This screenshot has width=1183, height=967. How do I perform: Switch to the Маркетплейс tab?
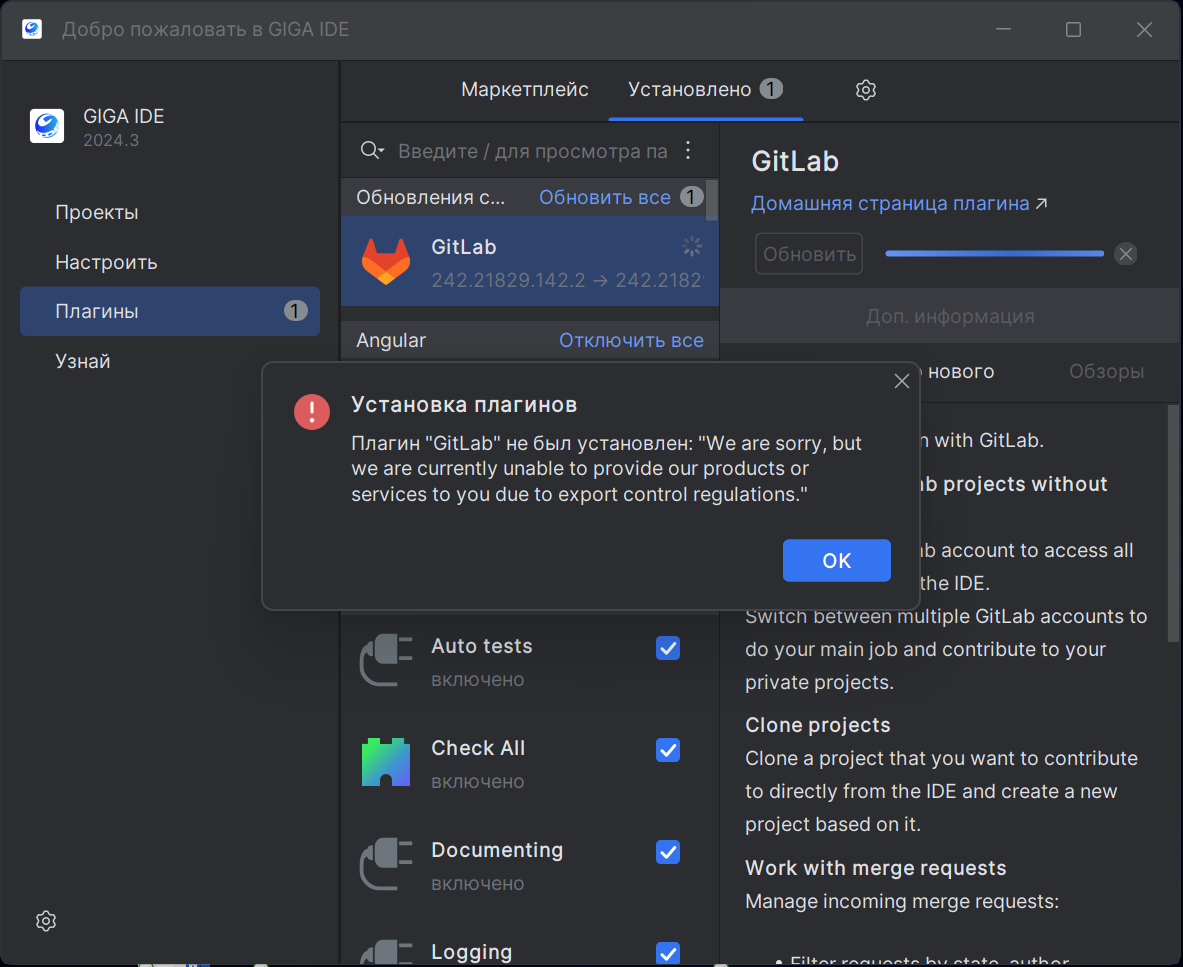point(524,90)
